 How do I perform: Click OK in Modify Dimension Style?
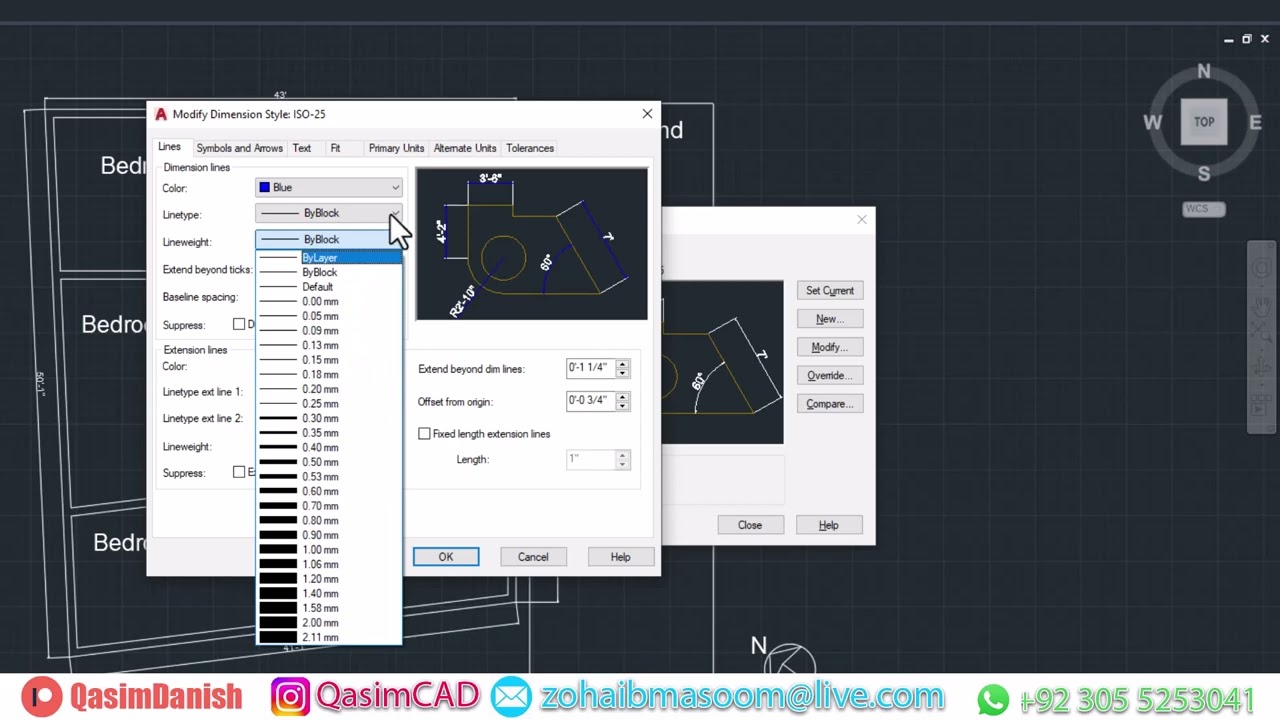coord(446,557)
